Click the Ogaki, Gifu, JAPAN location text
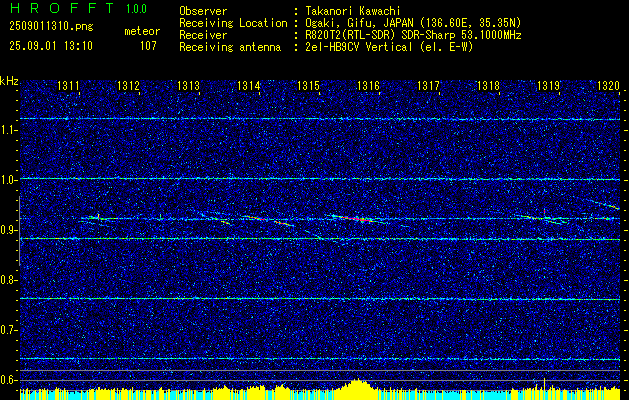The height and width of the screenshot is (400, 629). [413, 23]
